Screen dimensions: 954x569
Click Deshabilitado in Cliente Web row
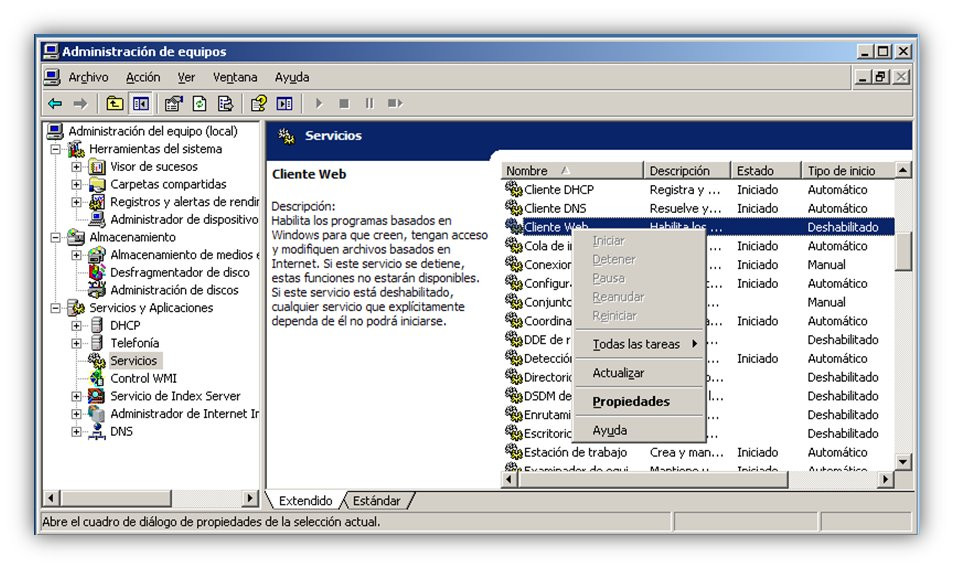click(x=843, y=227)
